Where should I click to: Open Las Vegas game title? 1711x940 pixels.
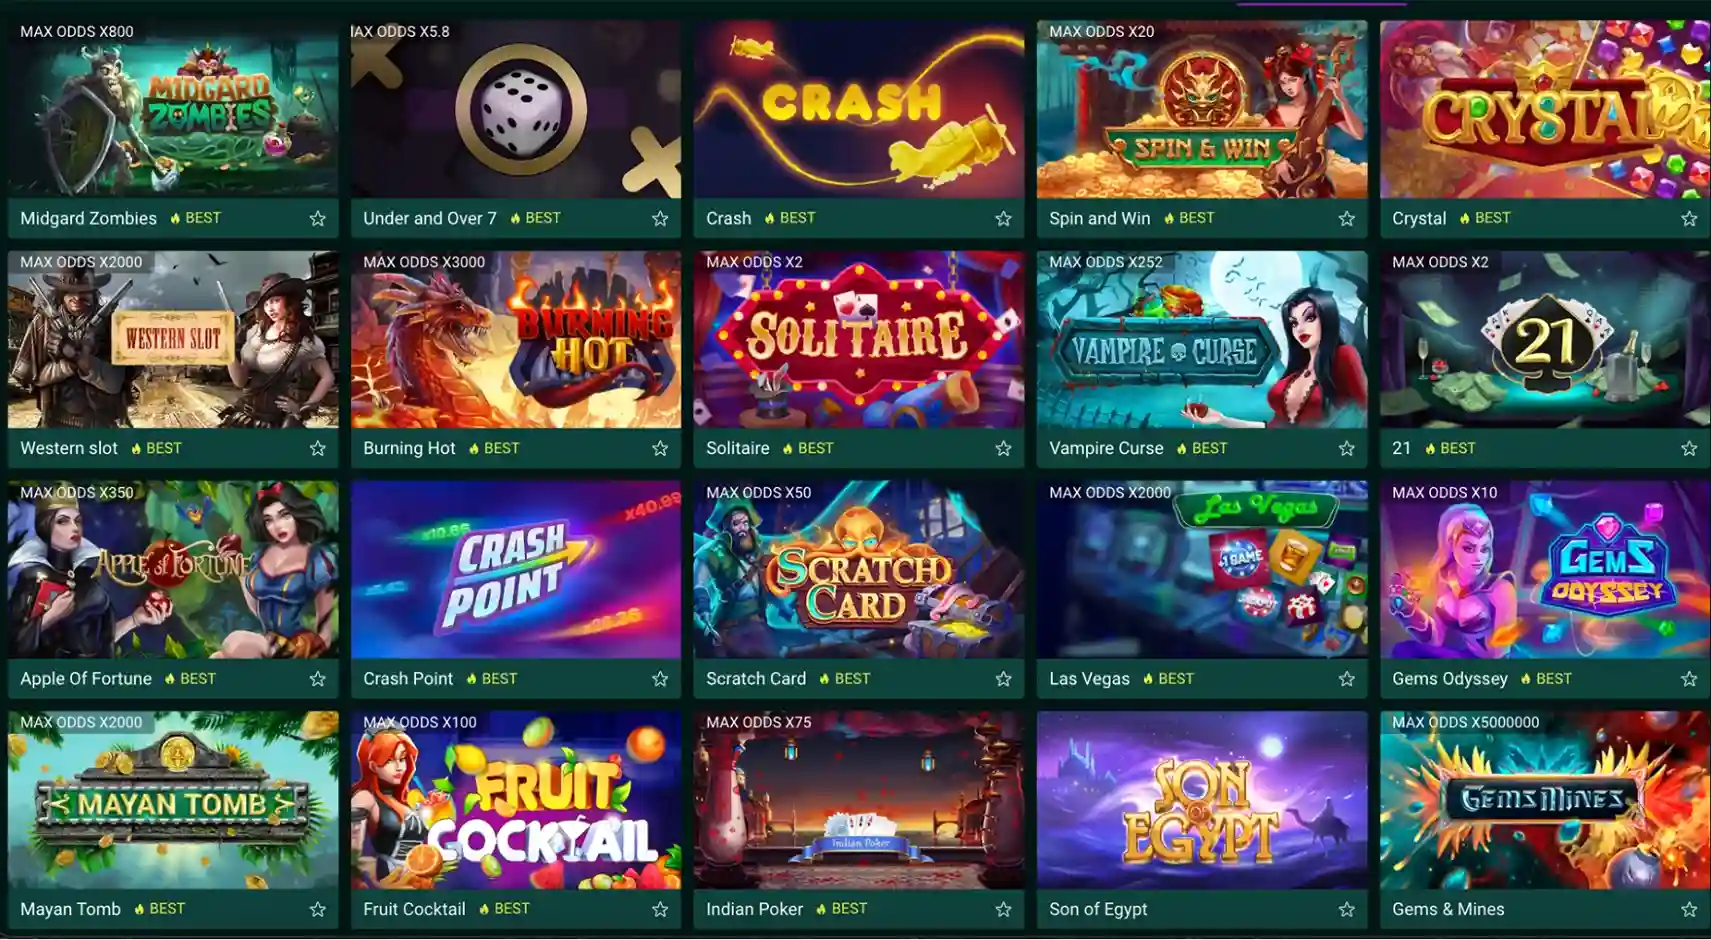[x=1089, y=678]
